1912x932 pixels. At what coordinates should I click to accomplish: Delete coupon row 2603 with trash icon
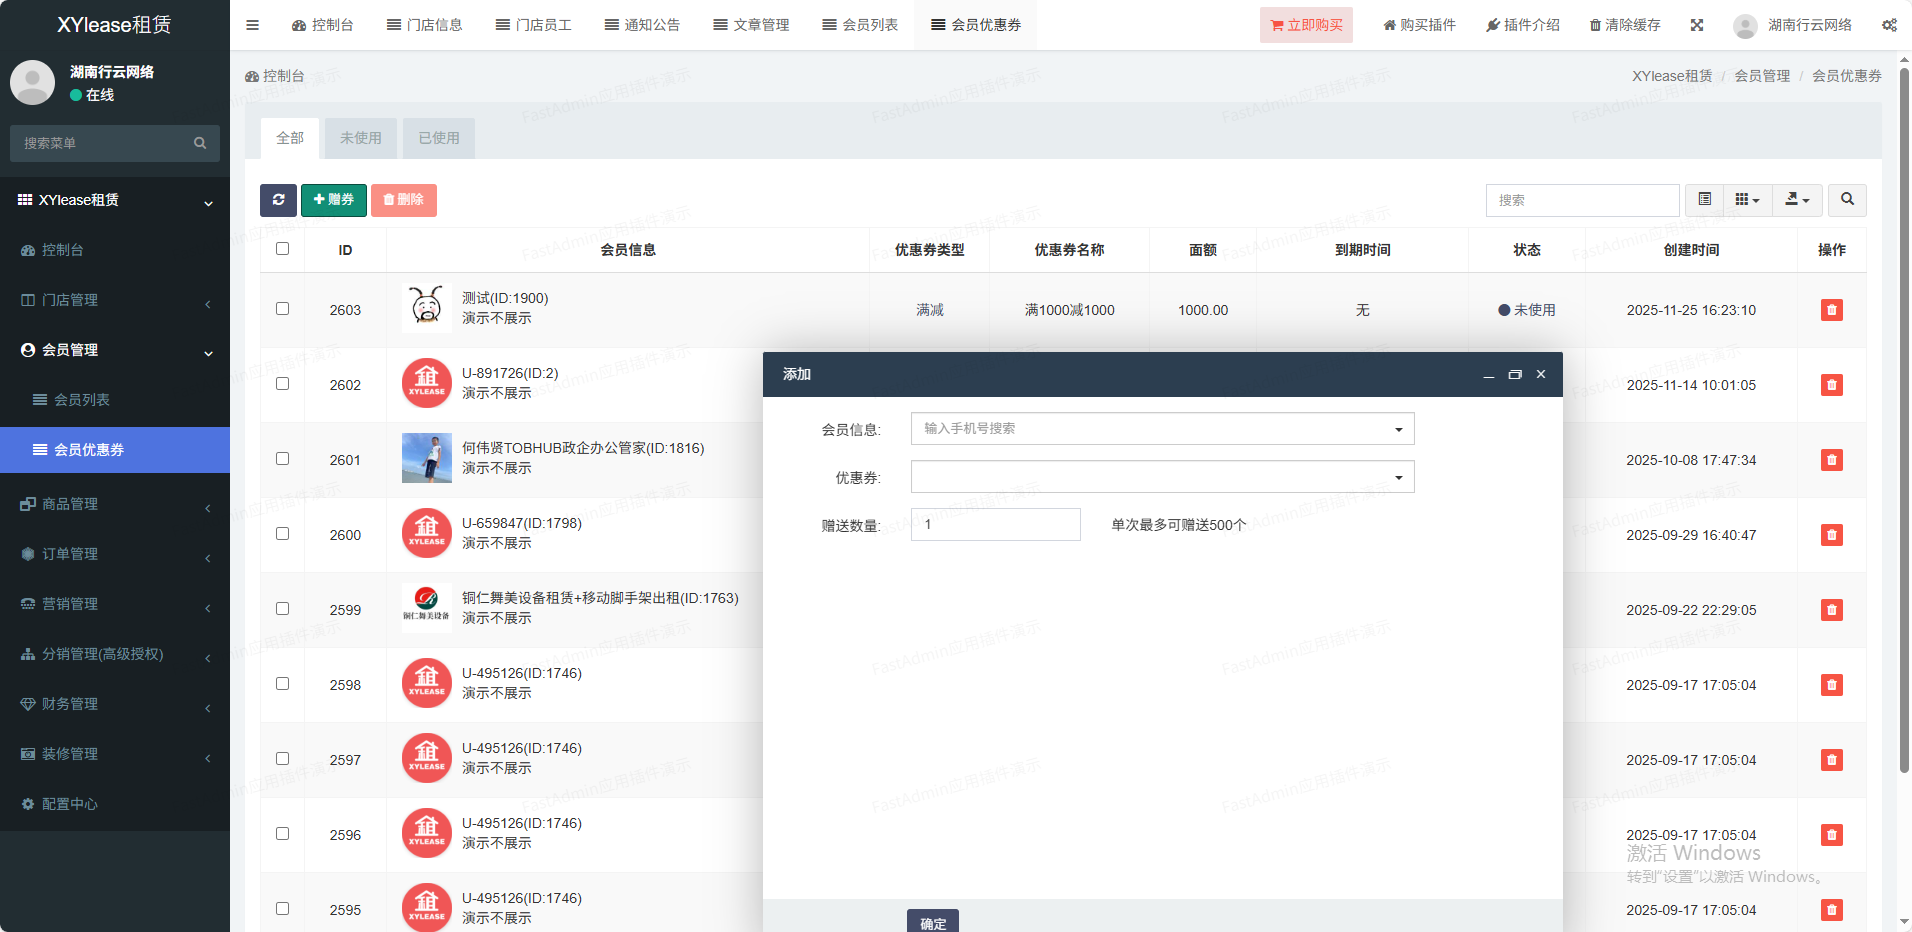[1831, 310]
